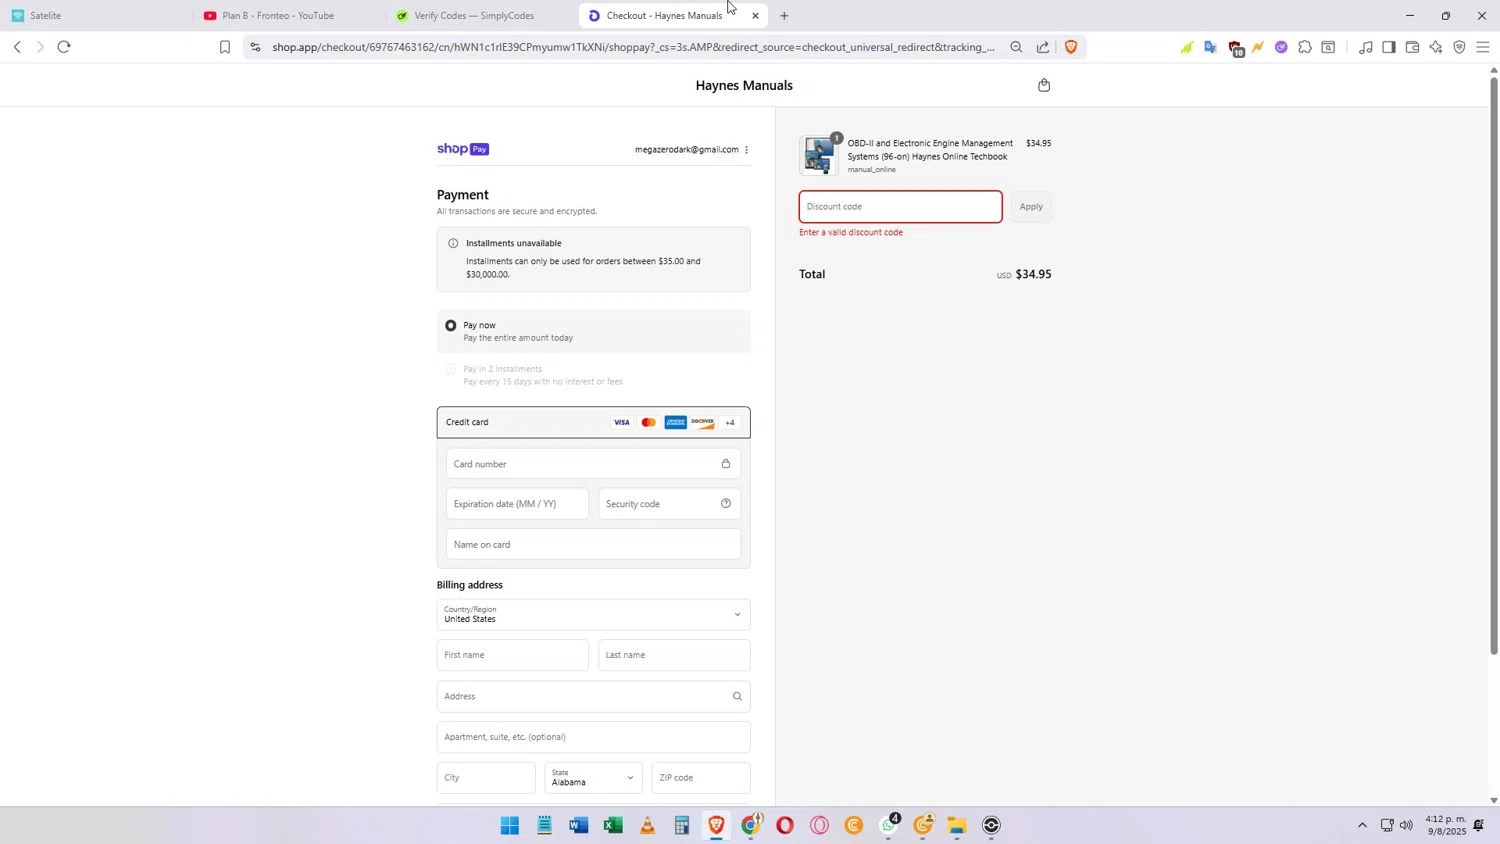Open the Windows Start menu
The image size is (1500, 844).
tap(510, 826)
